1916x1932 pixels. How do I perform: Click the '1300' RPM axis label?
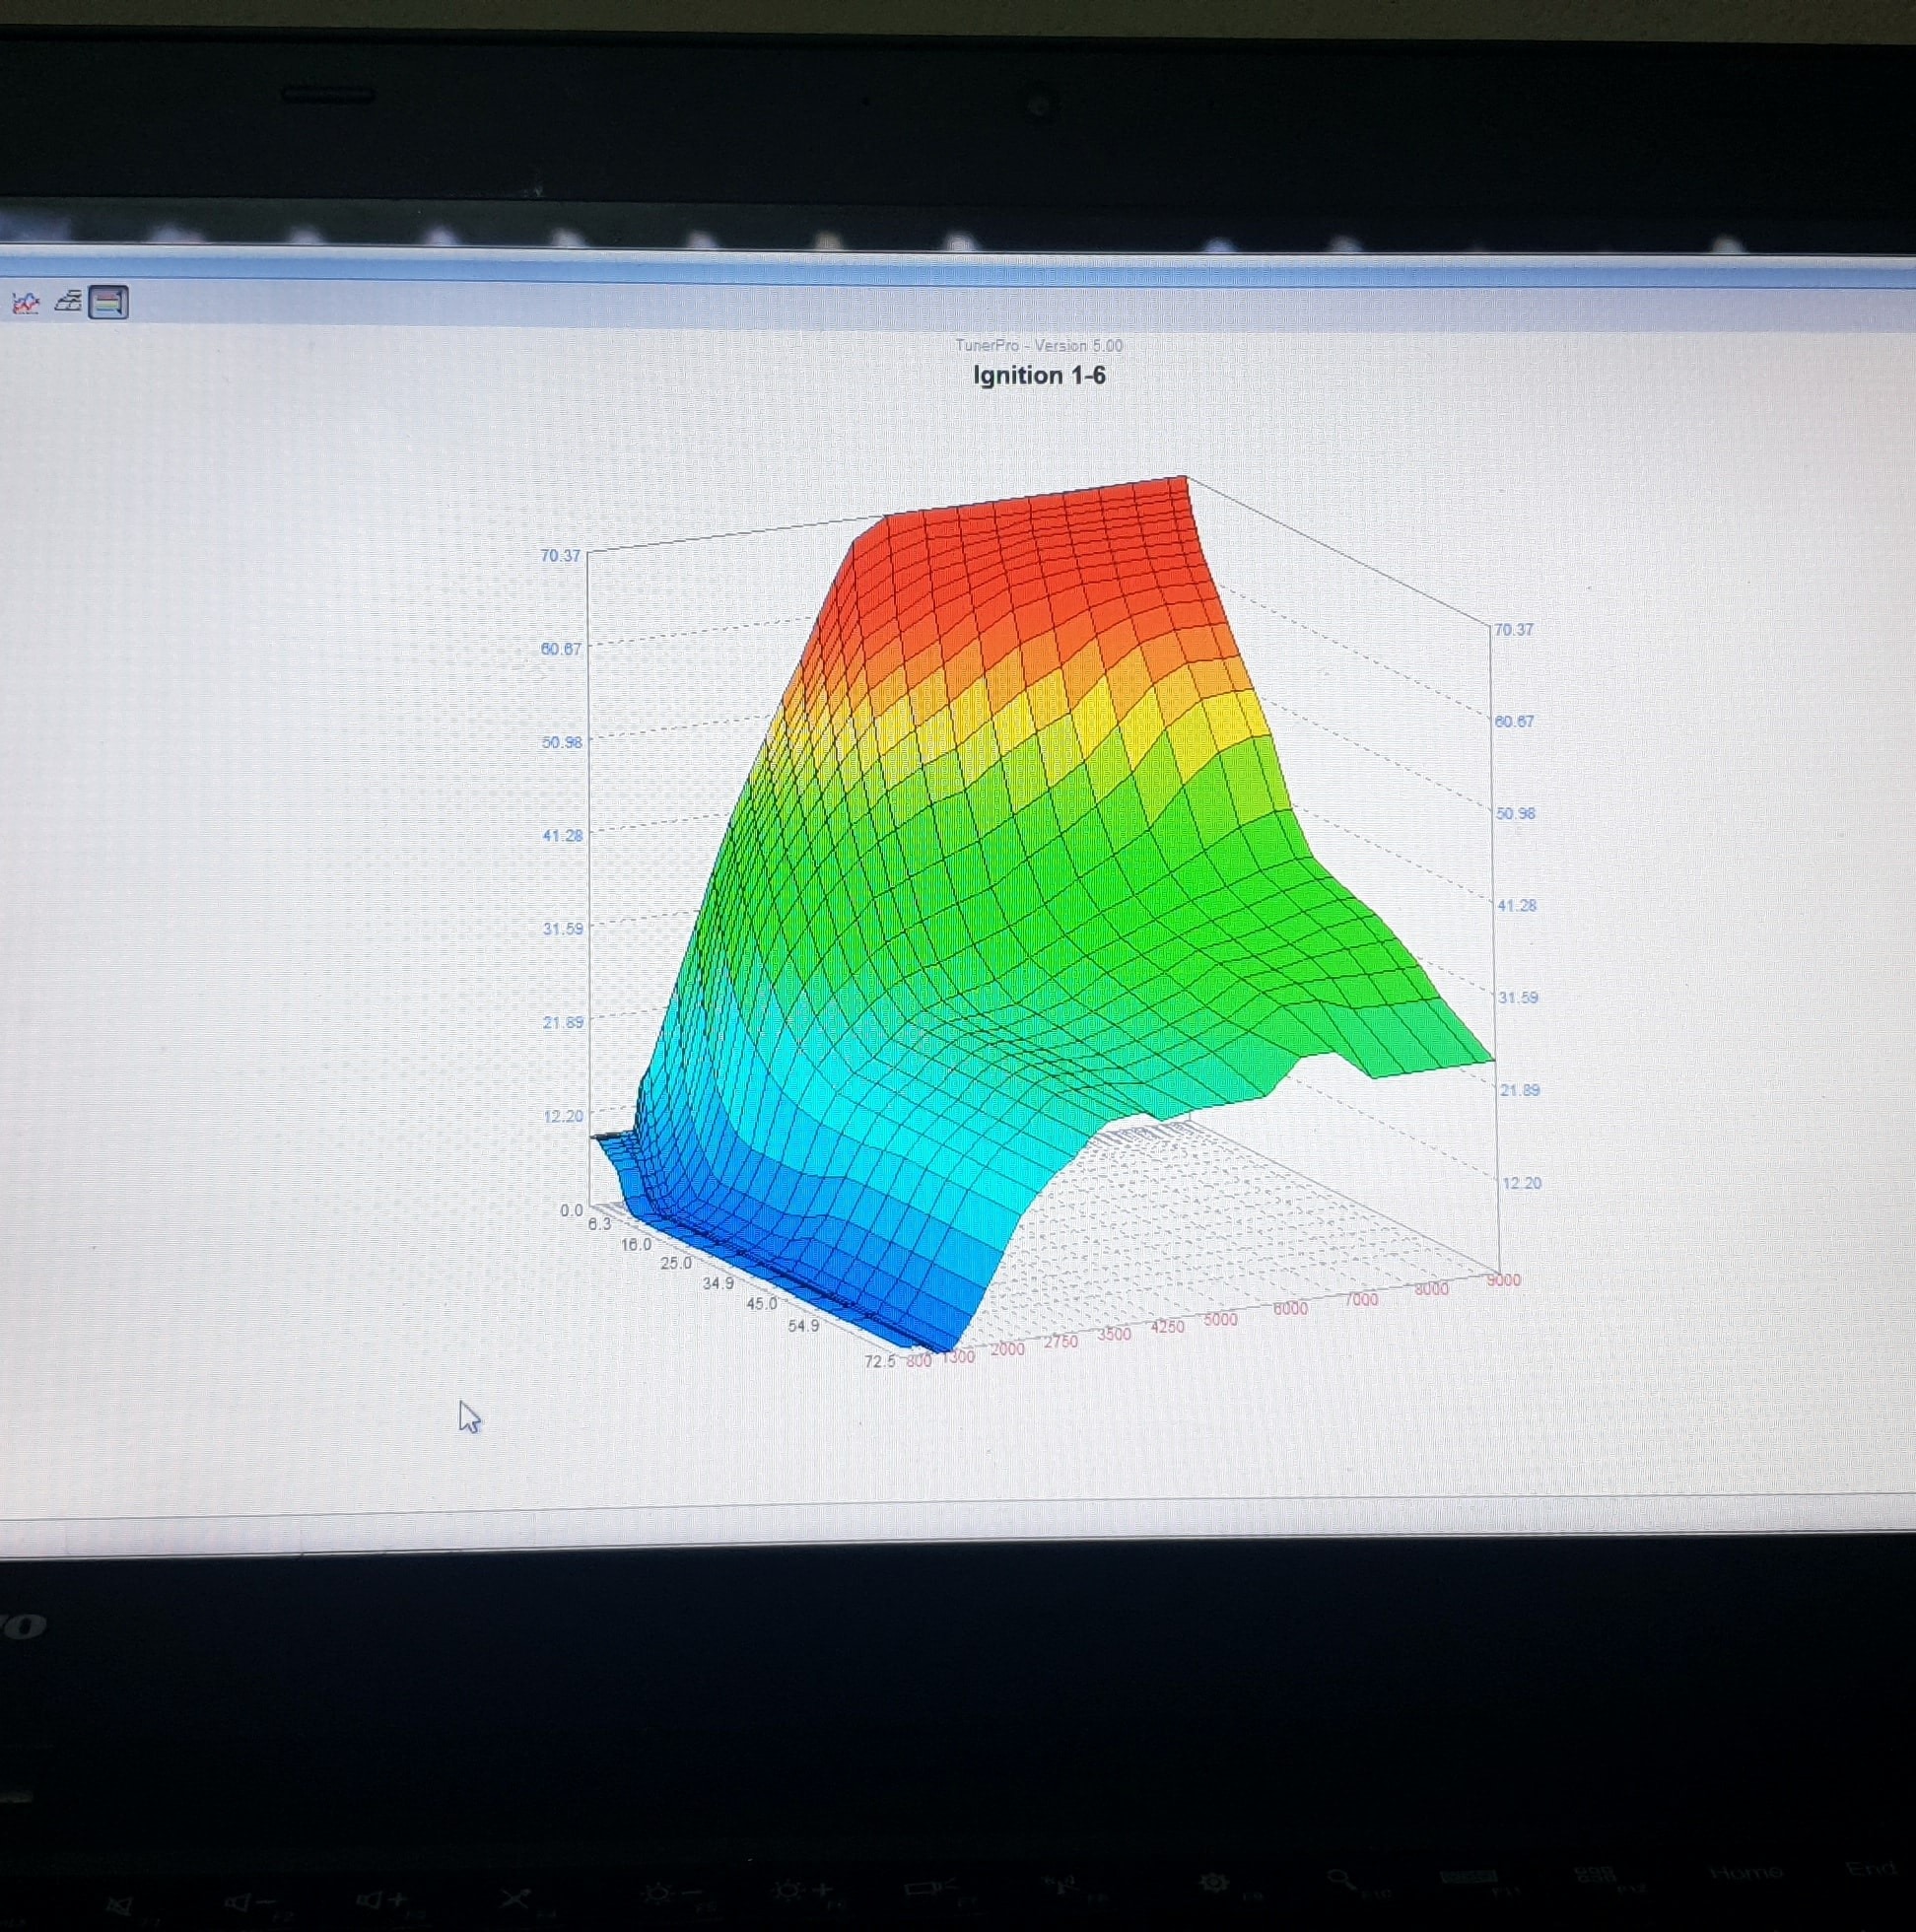958,1357
